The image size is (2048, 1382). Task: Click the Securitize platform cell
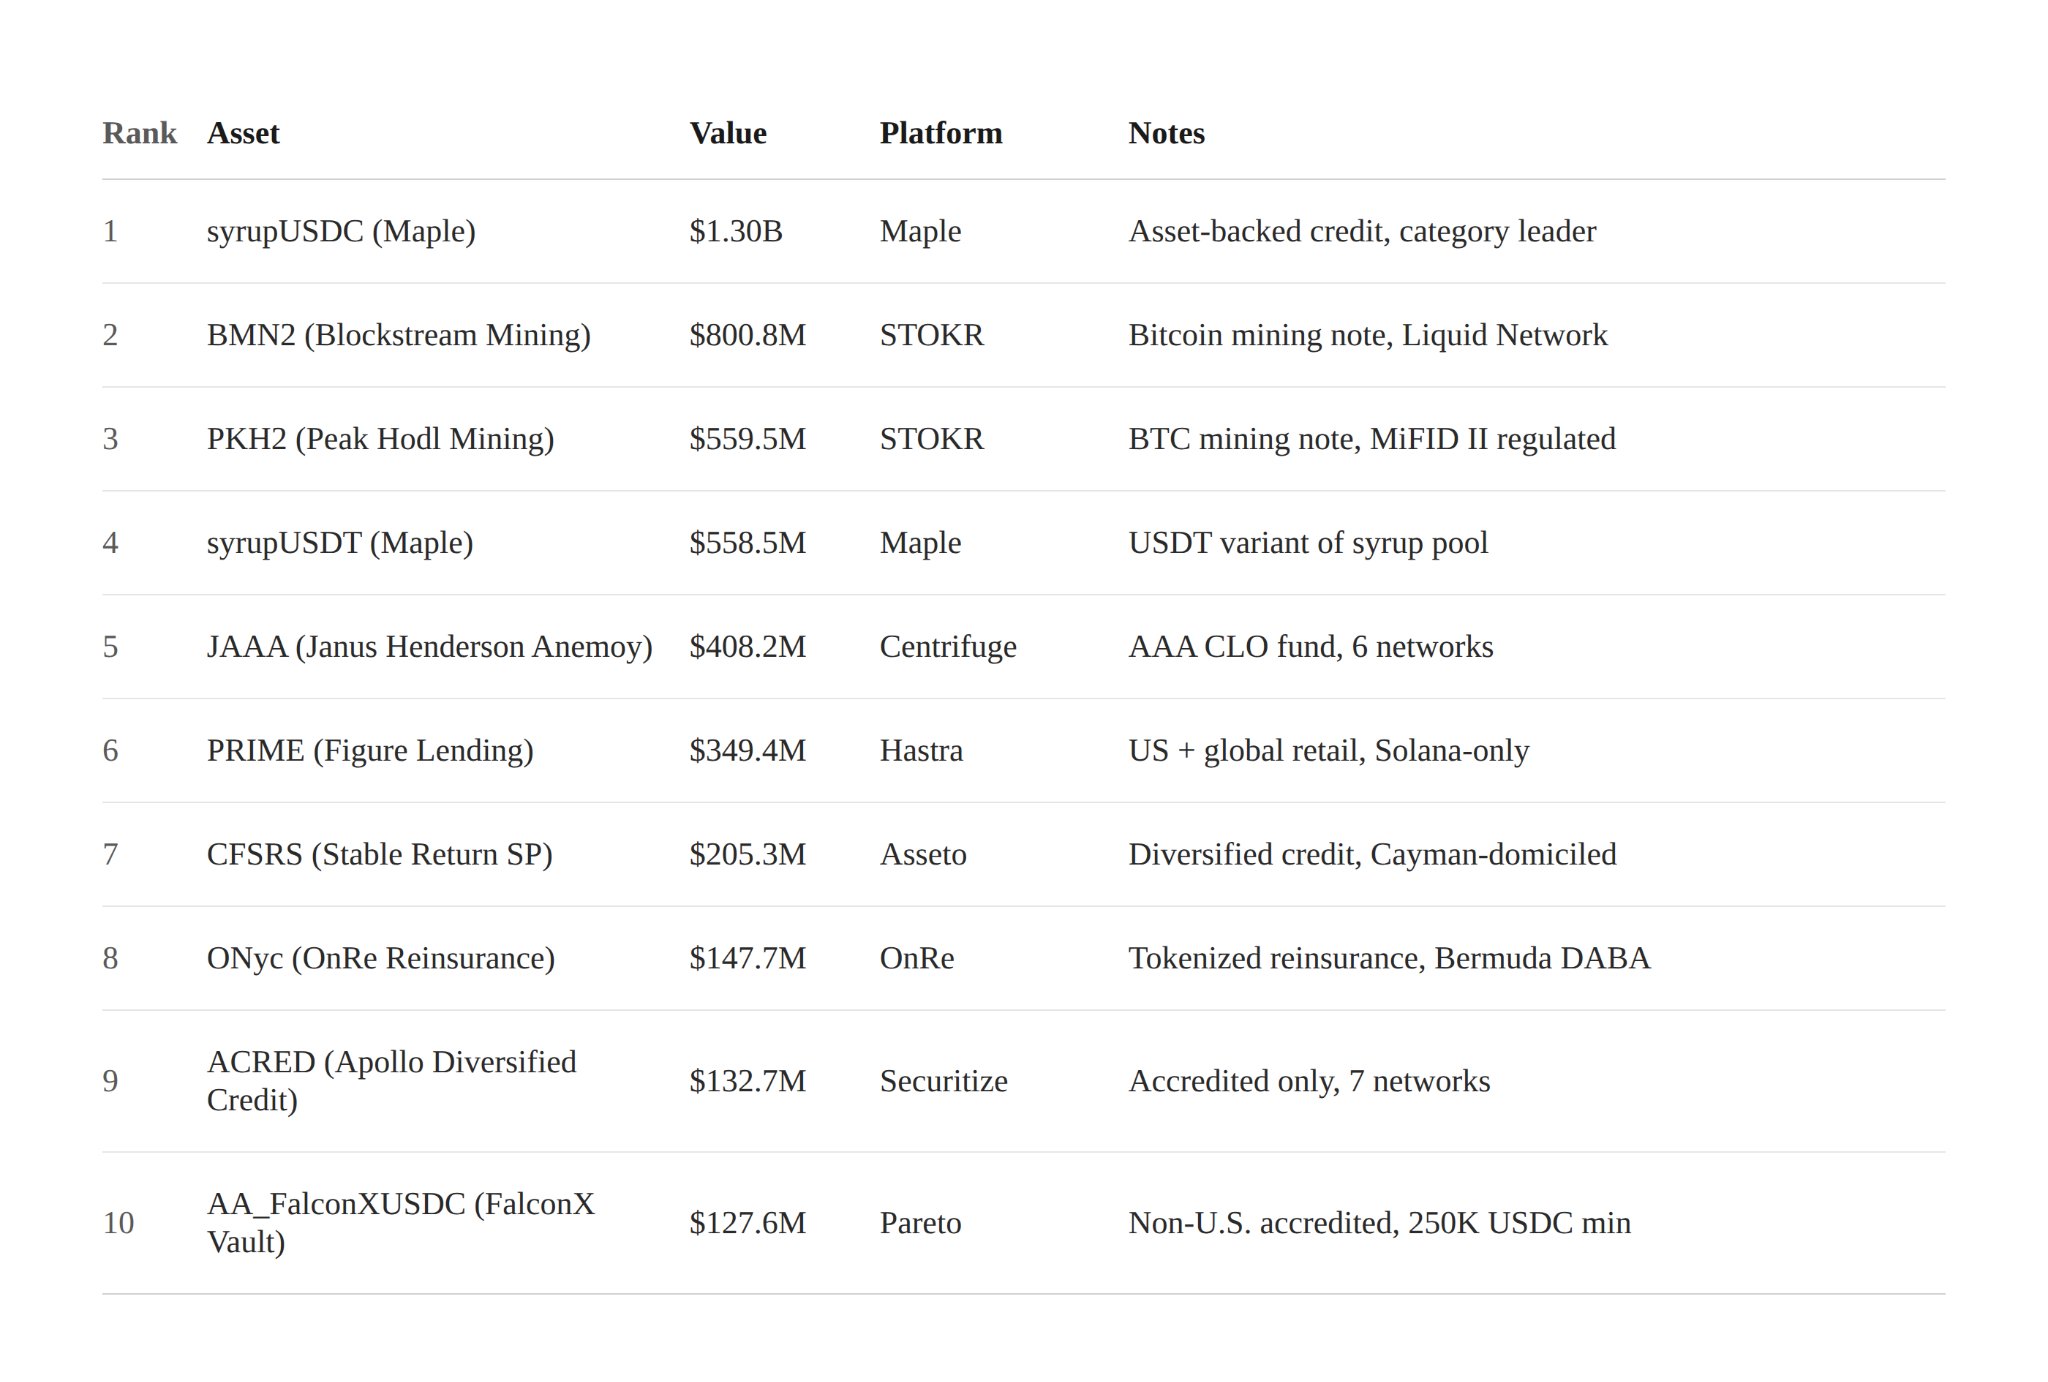[x=943, y=1081]
